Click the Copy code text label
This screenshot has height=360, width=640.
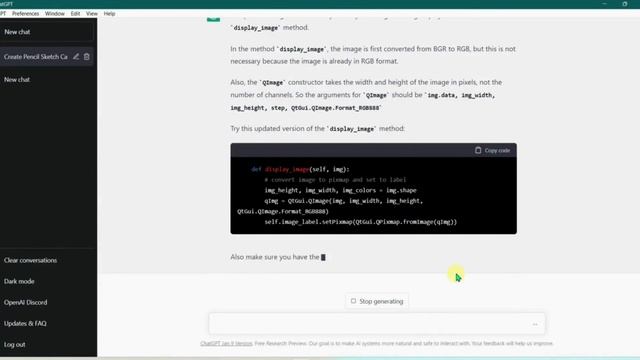497,151
